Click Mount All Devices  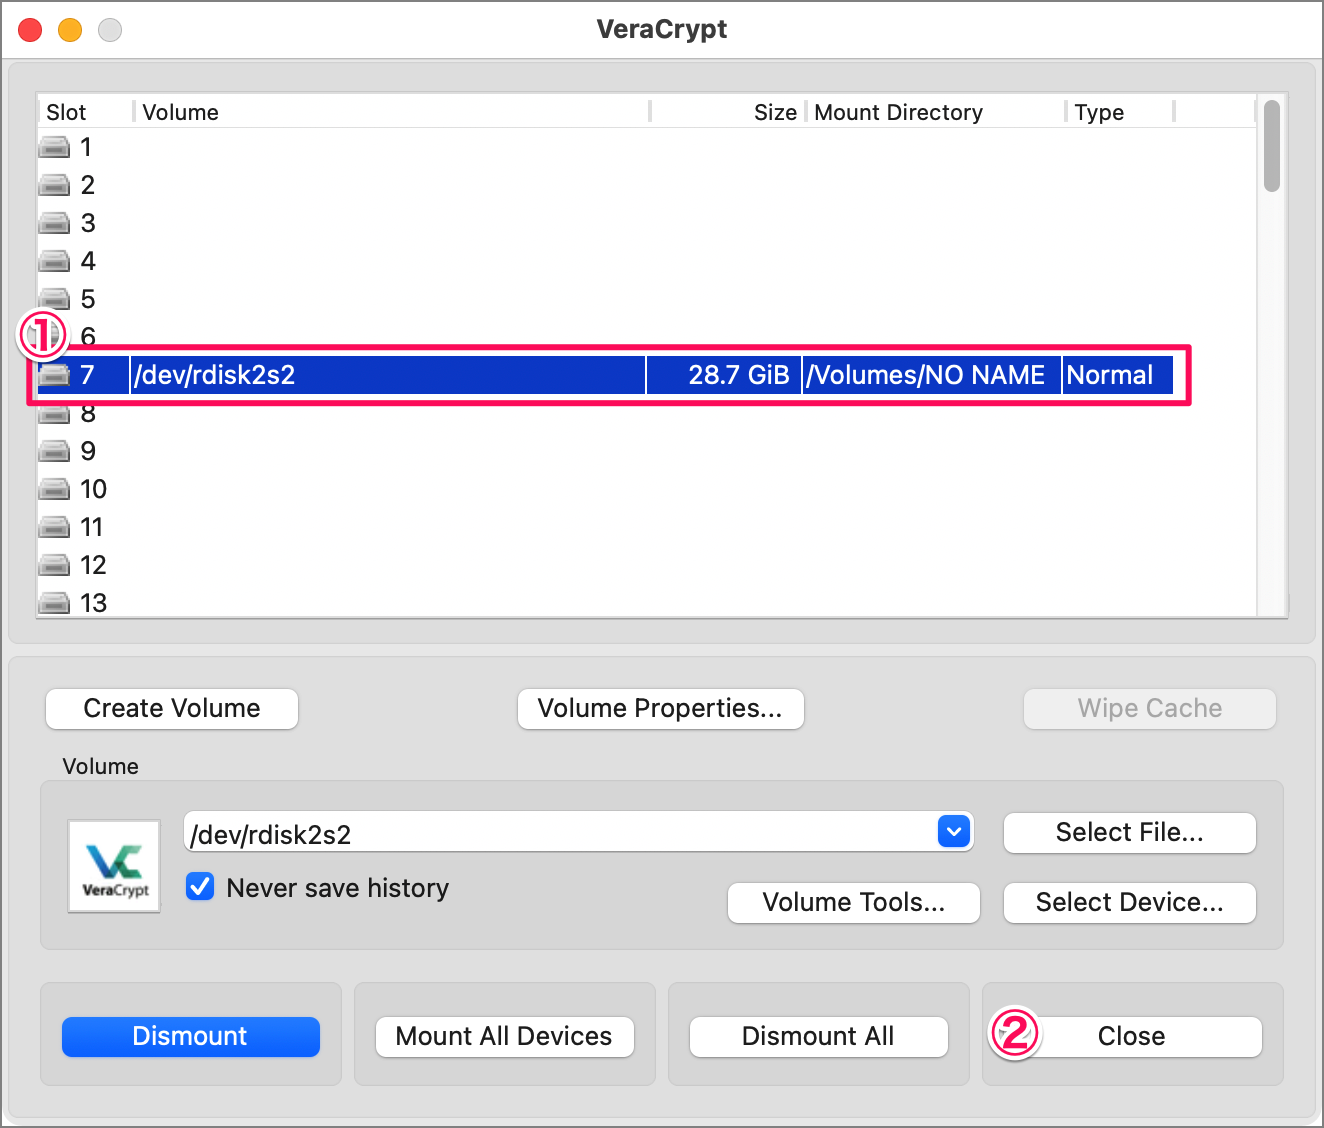(504, 1036)
